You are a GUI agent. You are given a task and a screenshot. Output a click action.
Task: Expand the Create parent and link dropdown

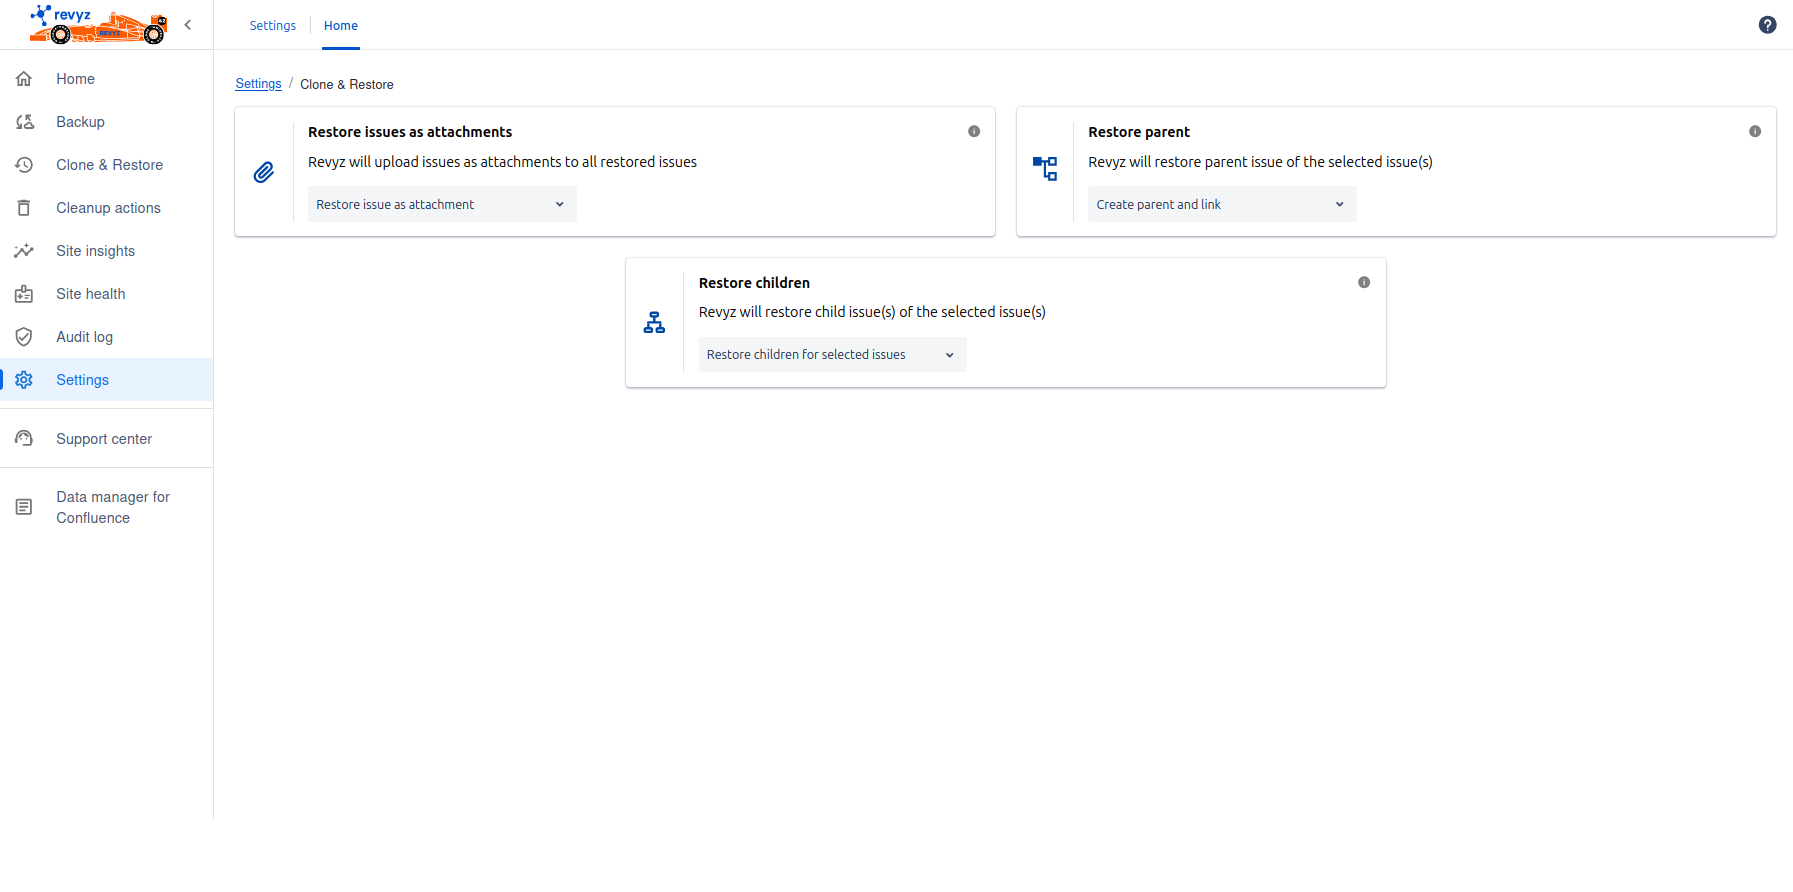(x=1221, y=204)
